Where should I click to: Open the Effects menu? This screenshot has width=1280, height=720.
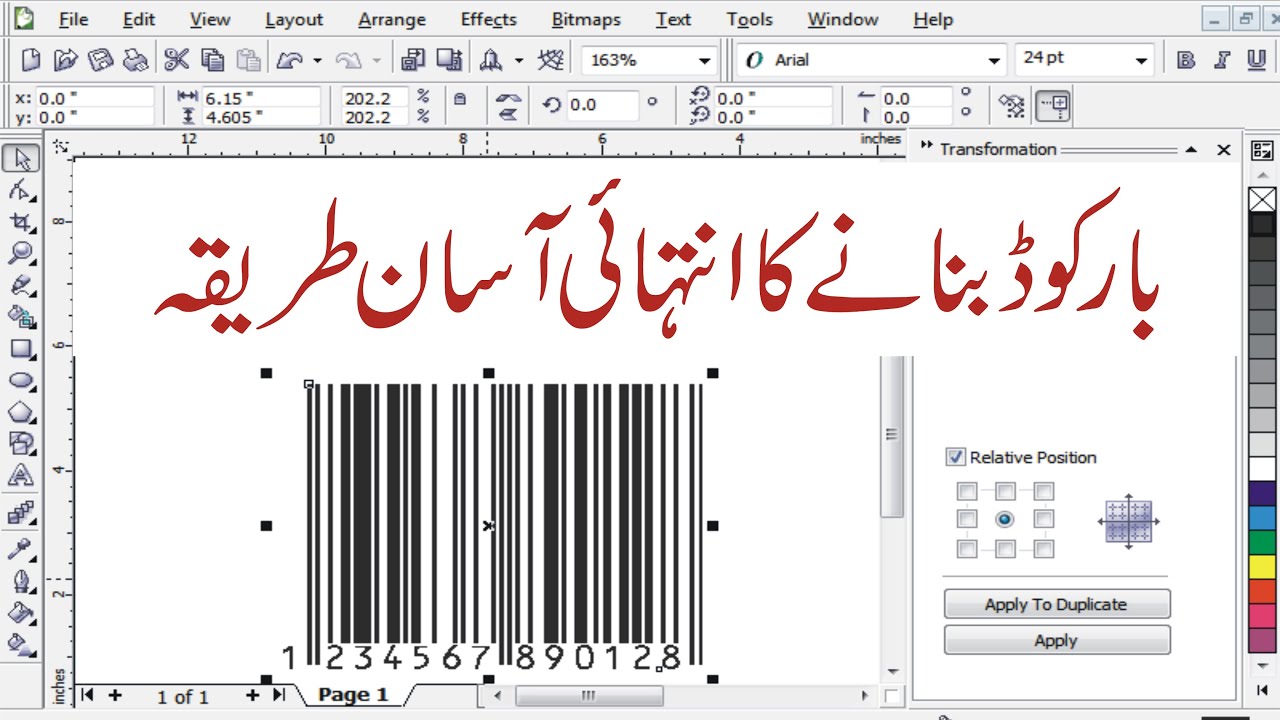coord(489,20)
